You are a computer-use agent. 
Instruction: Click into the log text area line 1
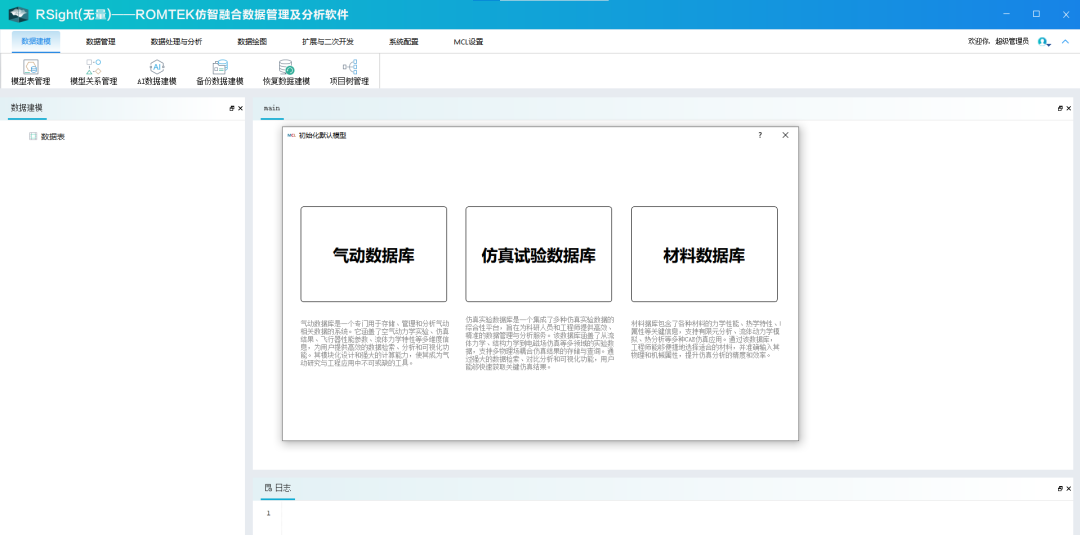point(600,514)
